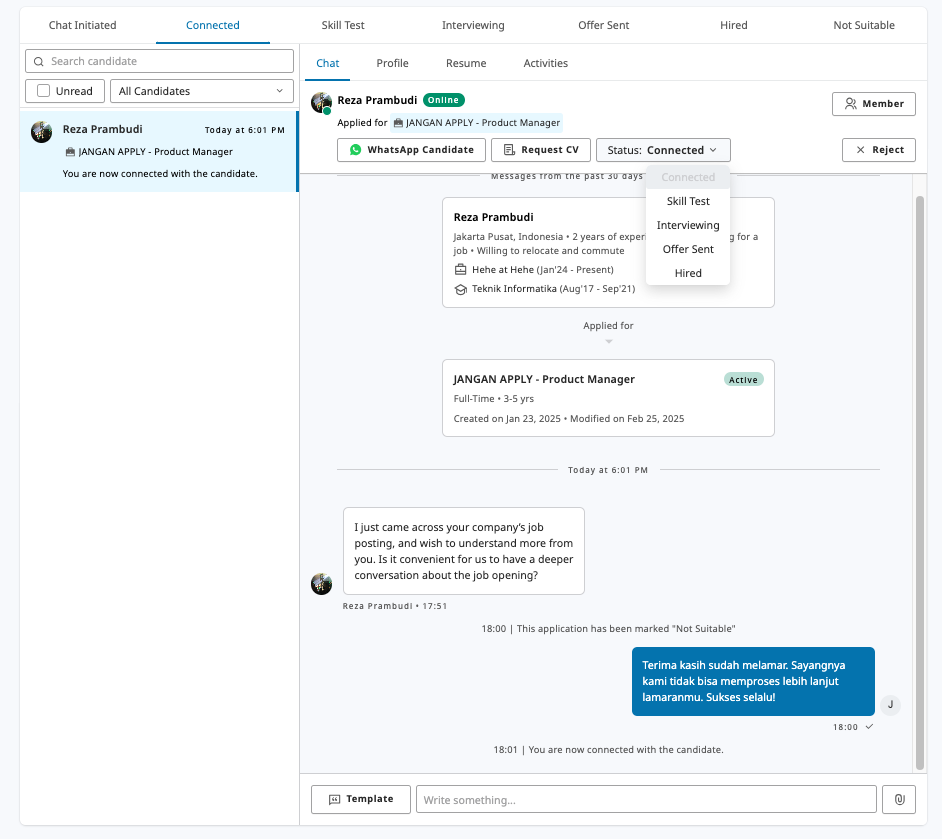The height and width of the screenshot is (839, 942).
Task: Open the Offer Sent pipeline tab
Action: [x=604, y=25]
